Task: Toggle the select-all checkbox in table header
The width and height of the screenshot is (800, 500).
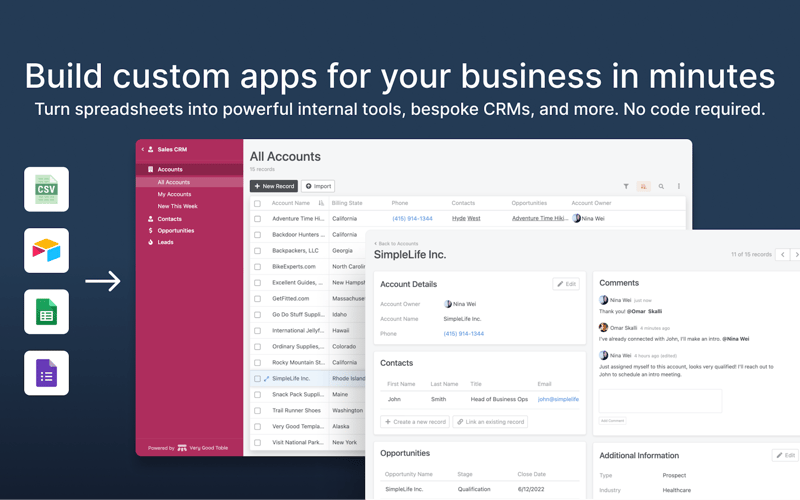Action: click(x=258, y=204)
